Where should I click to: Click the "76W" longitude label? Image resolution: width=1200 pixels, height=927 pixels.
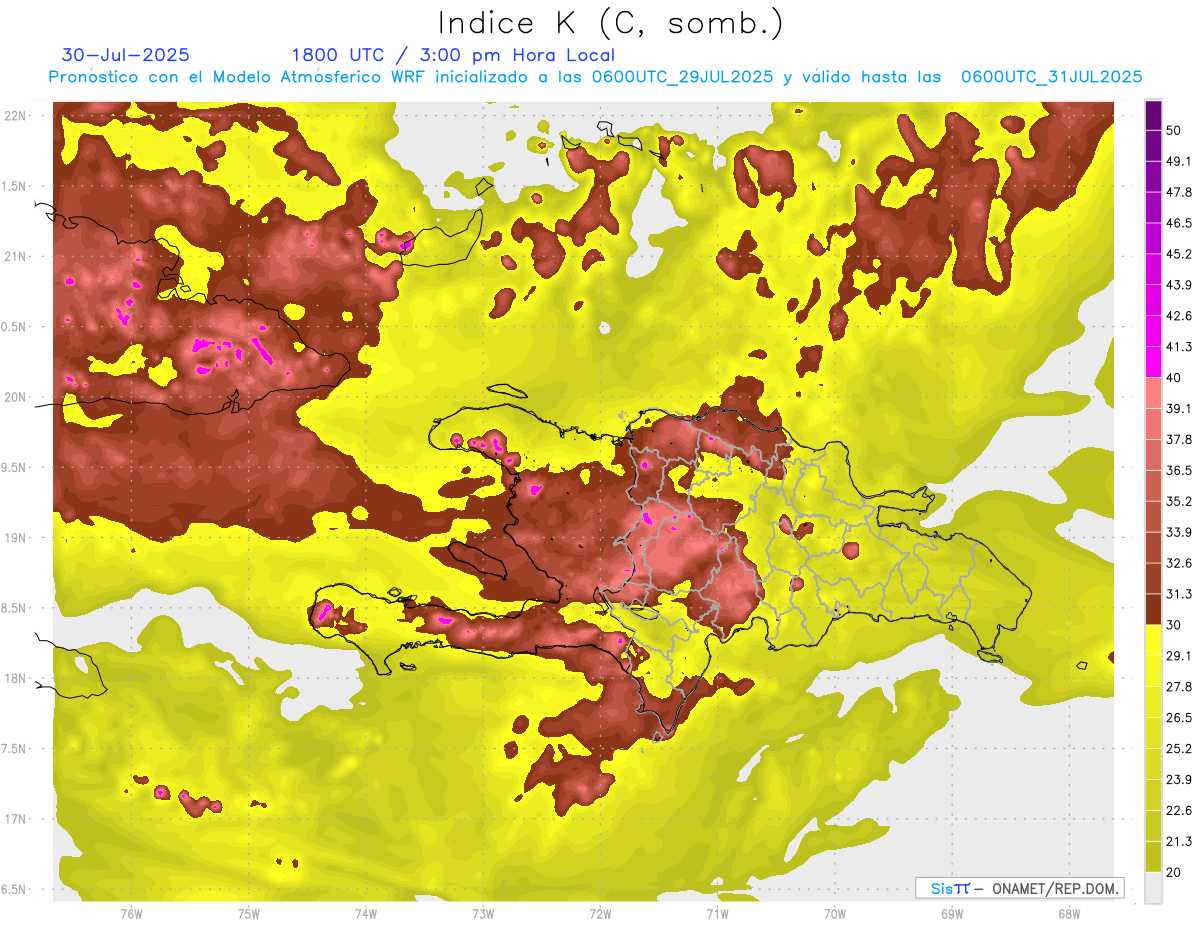[x=131, y=914]
